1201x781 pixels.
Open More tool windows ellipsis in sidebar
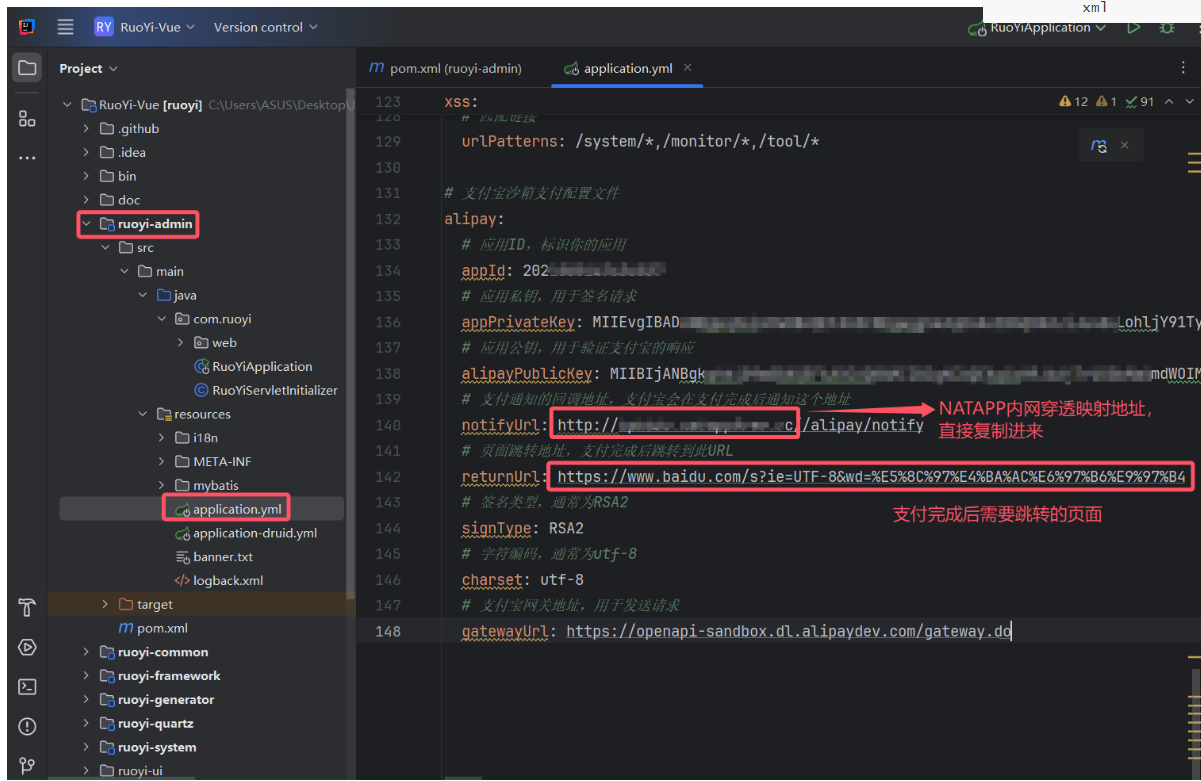click(27, 158)
